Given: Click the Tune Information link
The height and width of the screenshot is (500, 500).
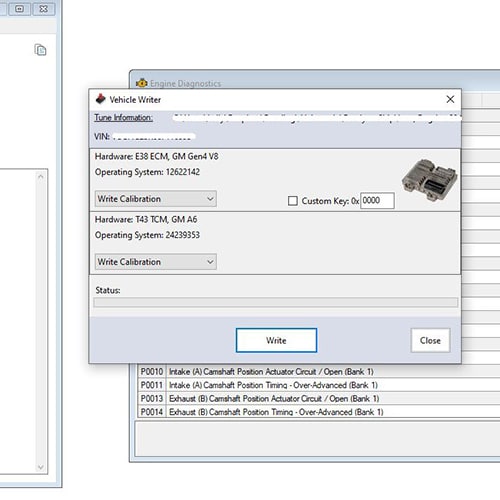Looking at the screenshot, I should pyautogui.click(x=123, y=118).
